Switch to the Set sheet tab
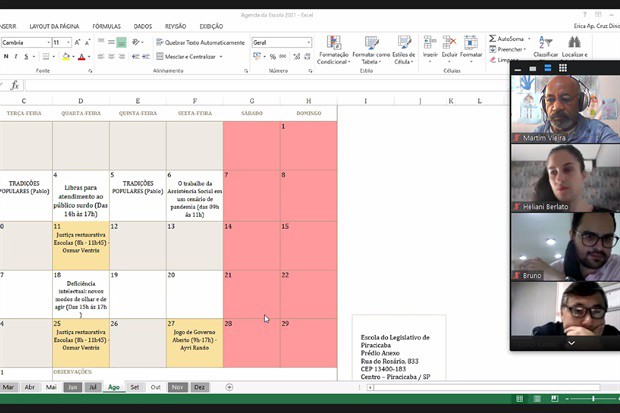Image resolution: width=620 pixels, height=413 pixels. pyautogui.click(x=135, y=387)
